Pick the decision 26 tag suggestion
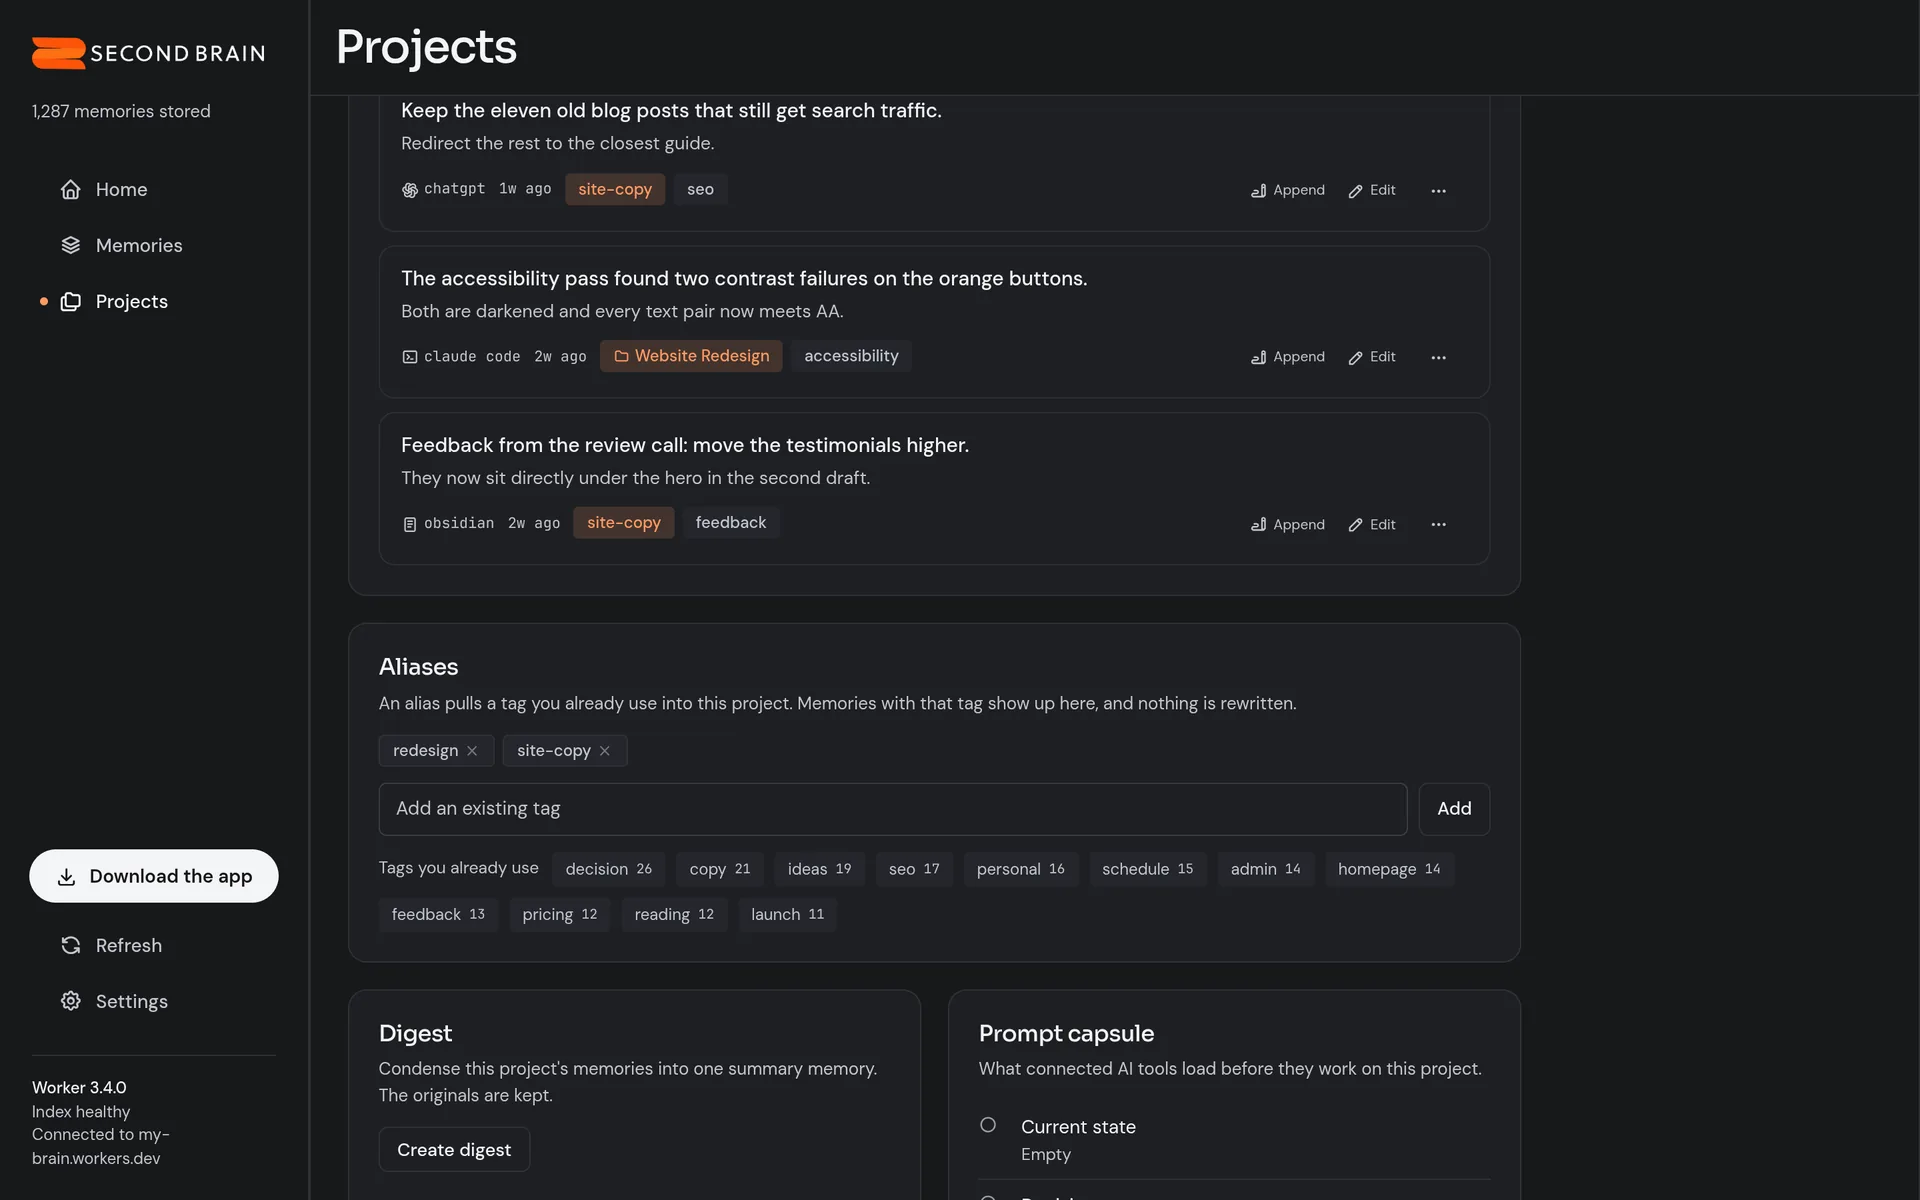 (x=608, y=869)
